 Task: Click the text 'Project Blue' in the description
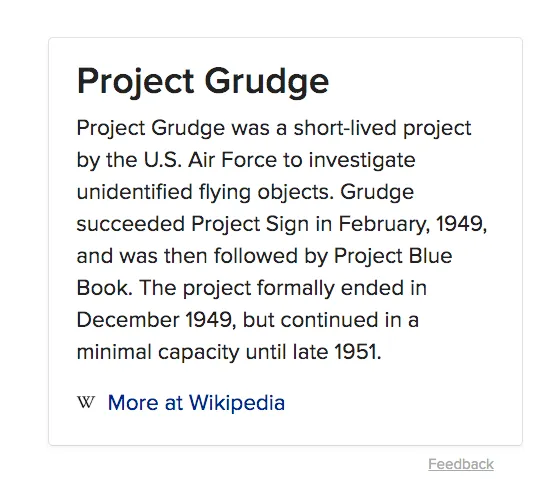point(393,256)
